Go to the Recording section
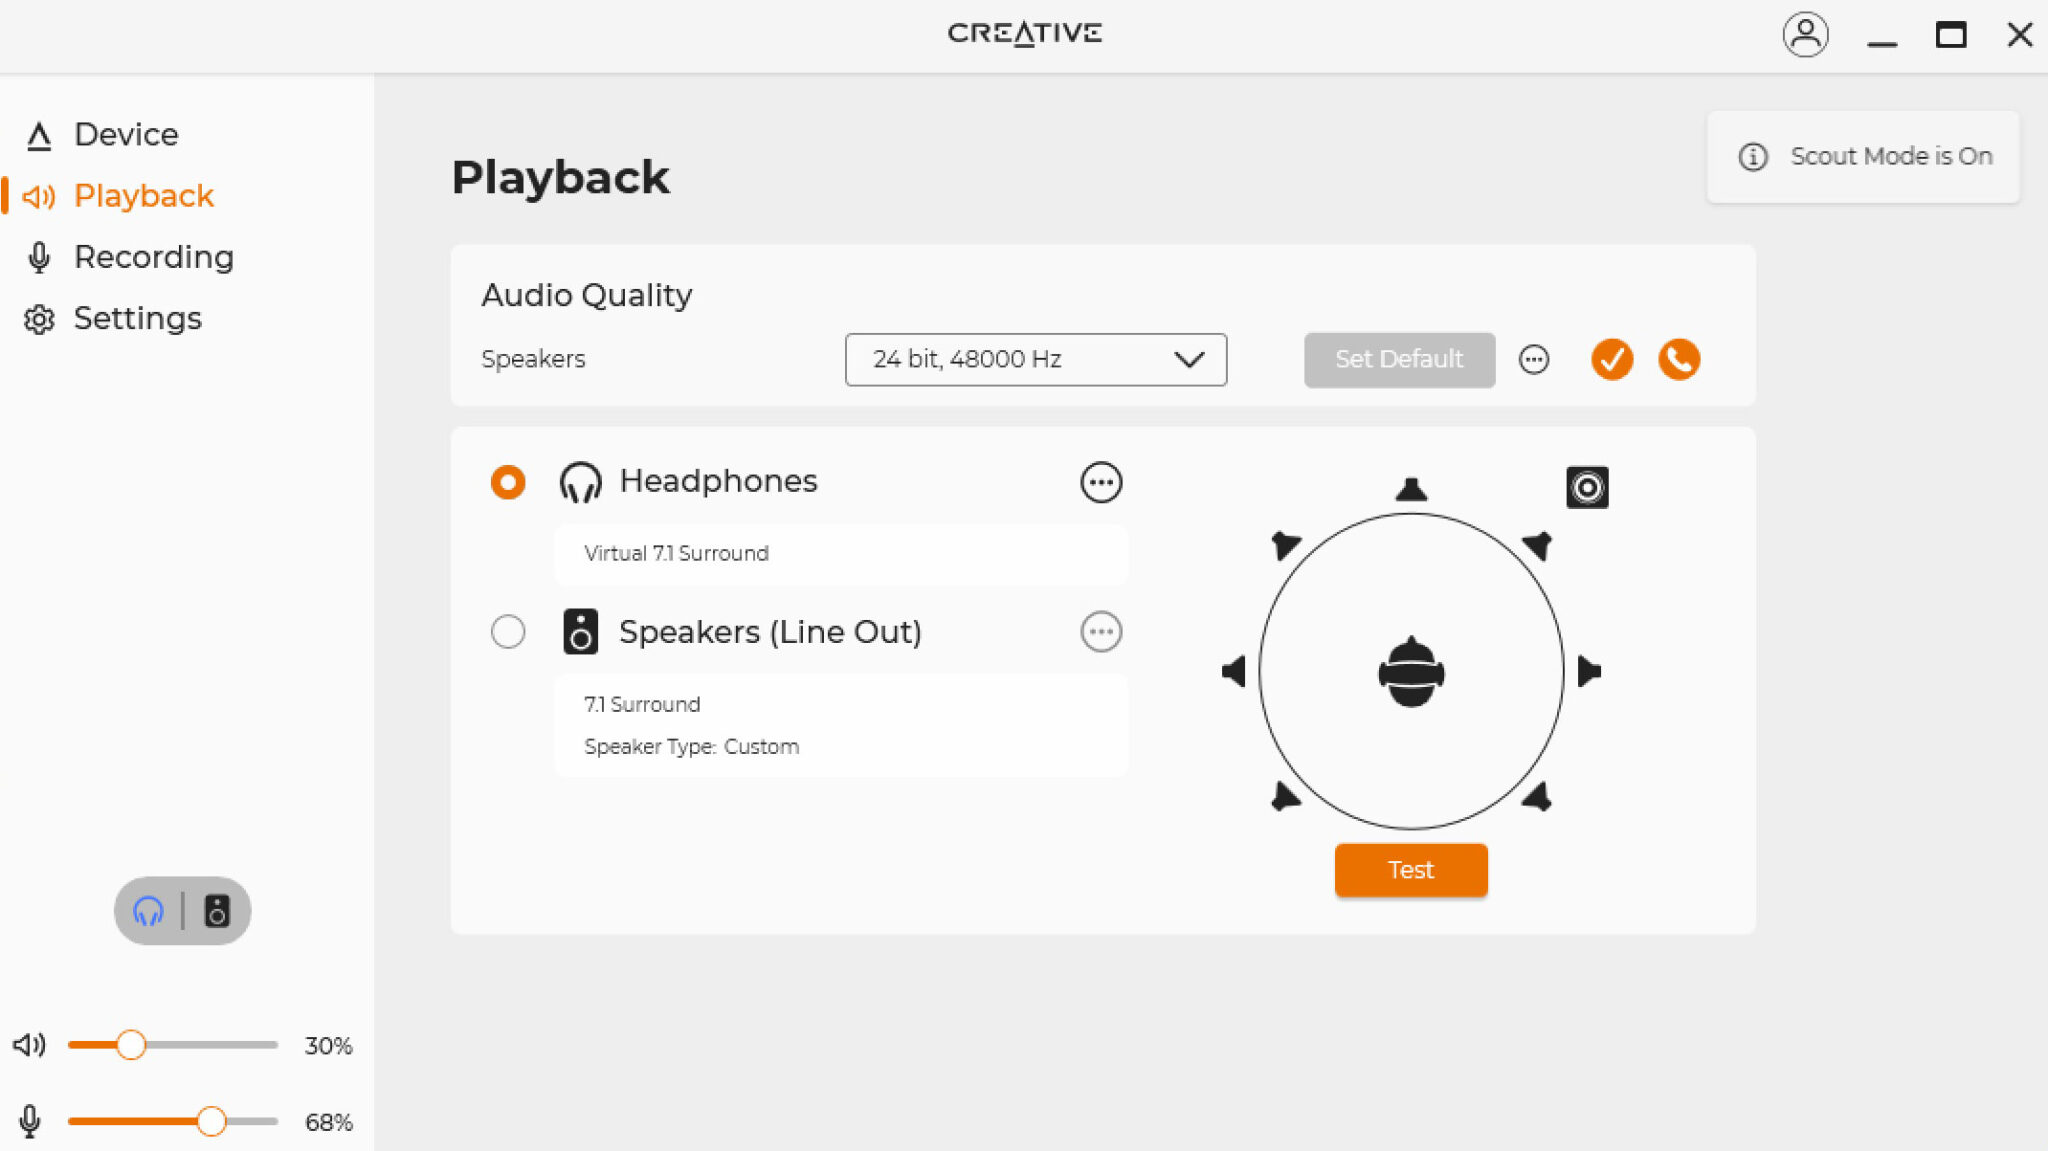Viewport: 2048px width, 1151px height. pyautogui.click(x=153, y=257)
